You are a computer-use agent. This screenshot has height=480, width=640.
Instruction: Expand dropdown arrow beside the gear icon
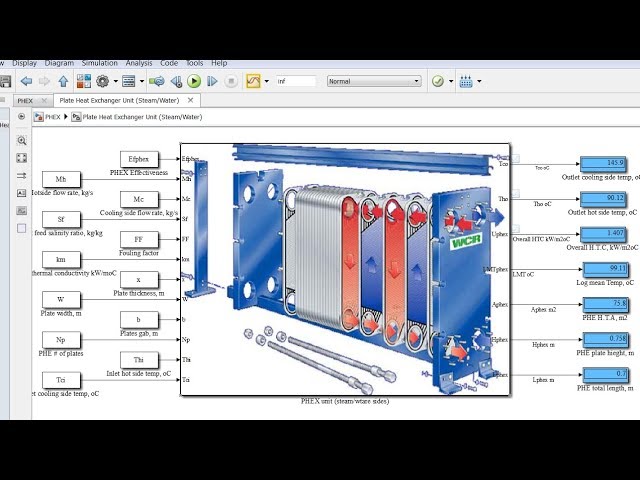click(116, 81)
